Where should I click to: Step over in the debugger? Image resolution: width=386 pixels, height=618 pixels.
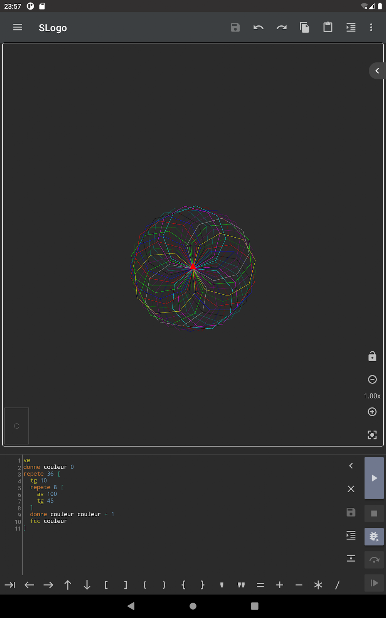coord(374,560)
